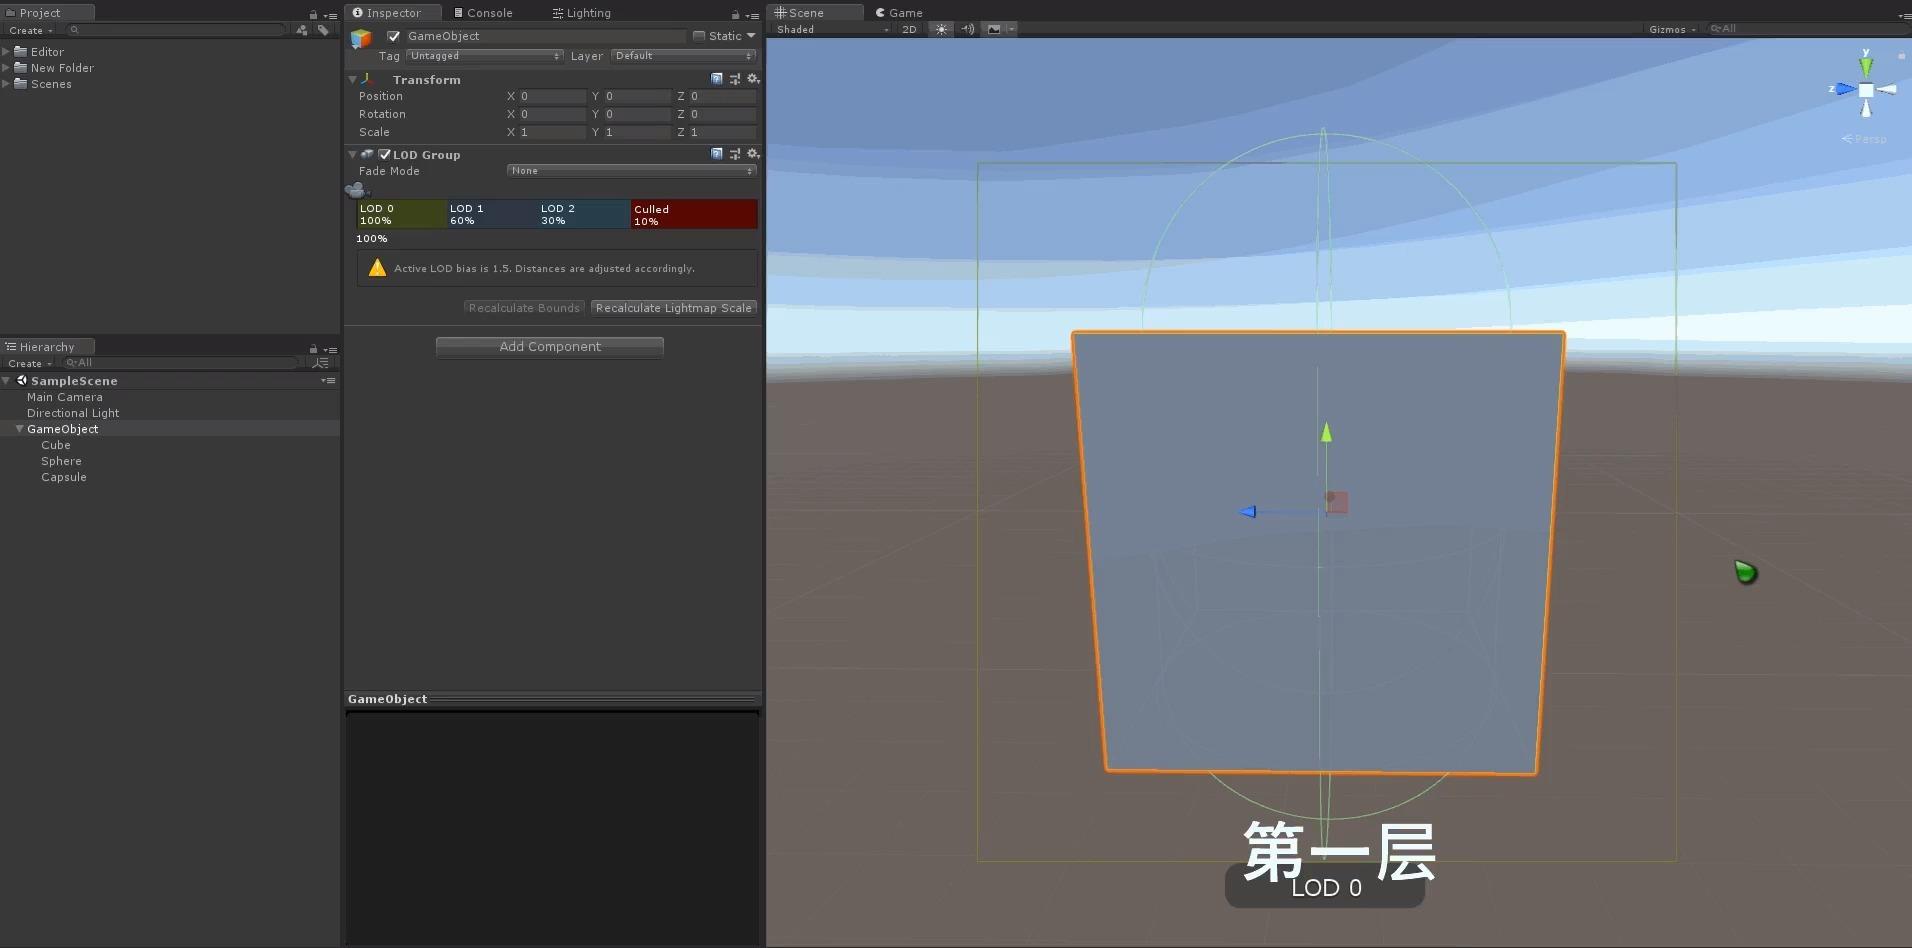Switch to the Game tab
Image resolution: width=1912 pixels, height=948 pixels.
pyautogui.click(x=900, y=12)
